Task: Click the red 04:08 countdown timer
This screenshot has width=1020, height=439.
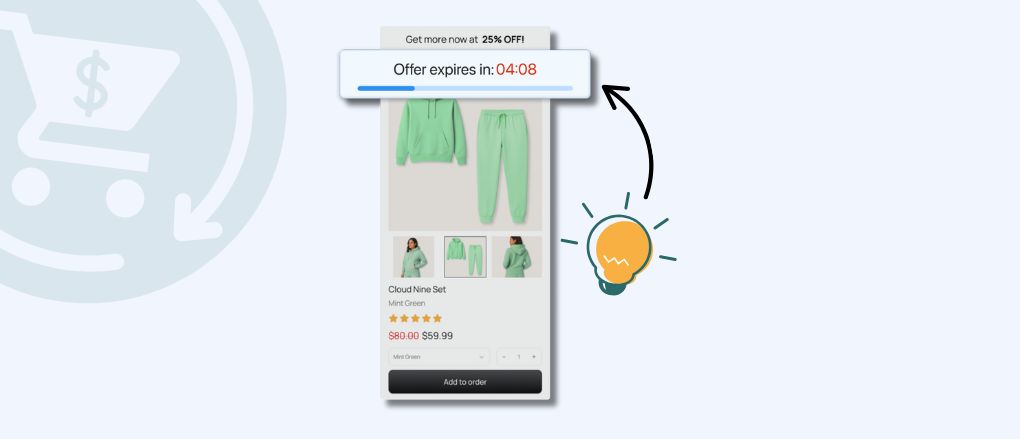Action: 517,70
